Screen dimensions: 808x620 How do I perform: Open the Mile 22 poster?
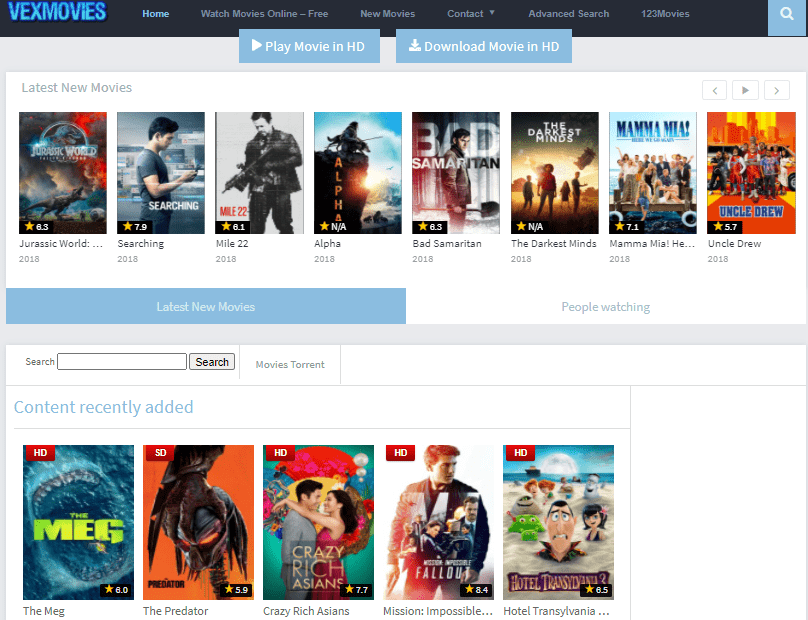(259, 173)
